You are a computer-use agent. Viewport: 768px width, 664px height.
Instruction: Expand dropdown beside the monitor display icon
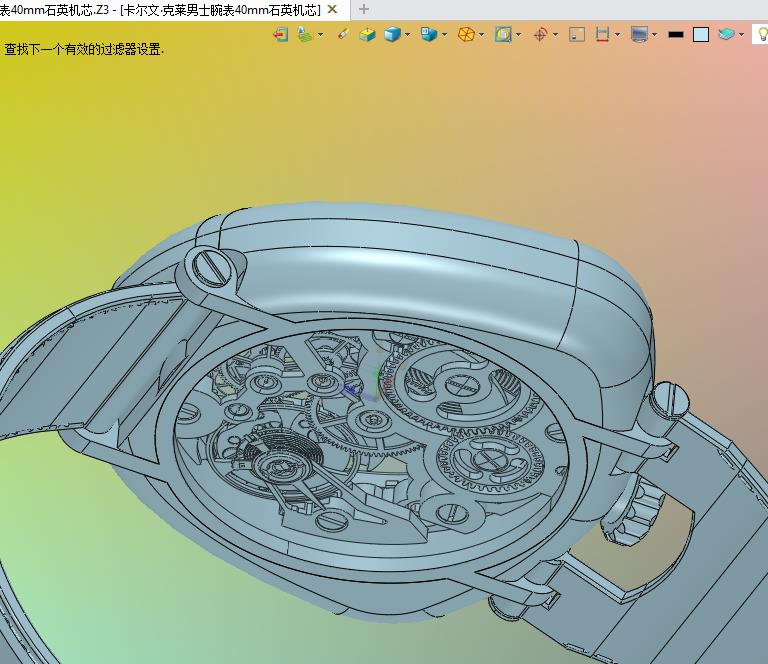pos(654,34)
